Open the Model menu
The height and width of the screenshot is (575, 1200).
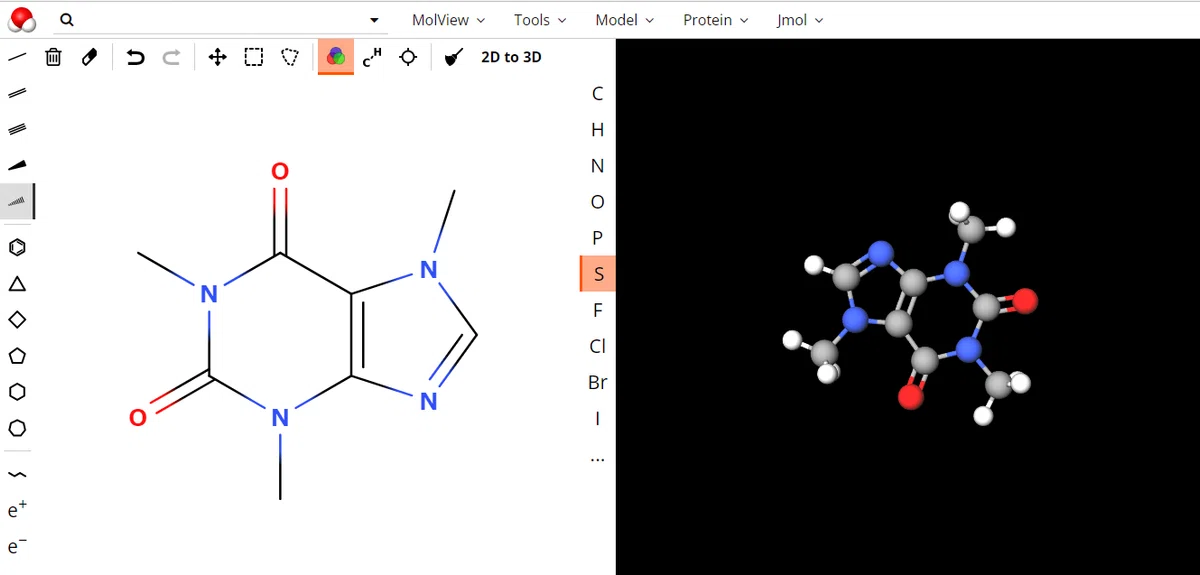click(625, 20)
